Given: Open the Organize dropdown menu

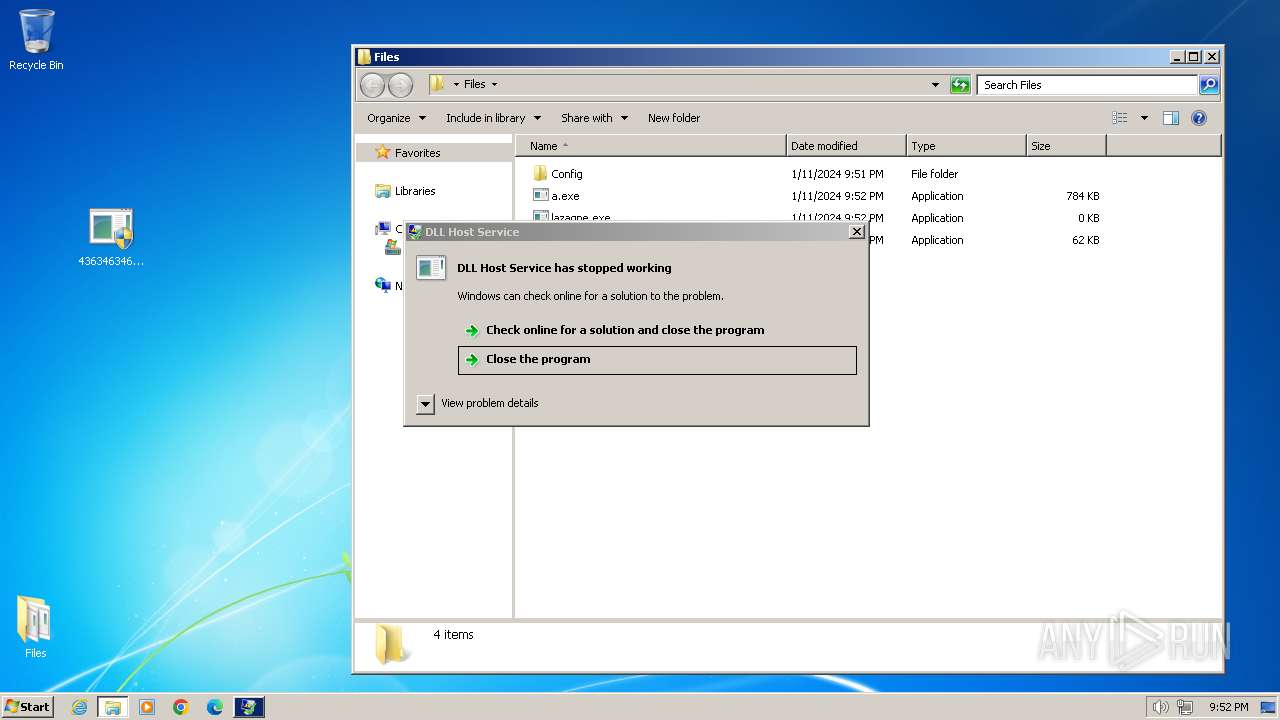Looking at the screenshot, I should click(x=396, y=118).
